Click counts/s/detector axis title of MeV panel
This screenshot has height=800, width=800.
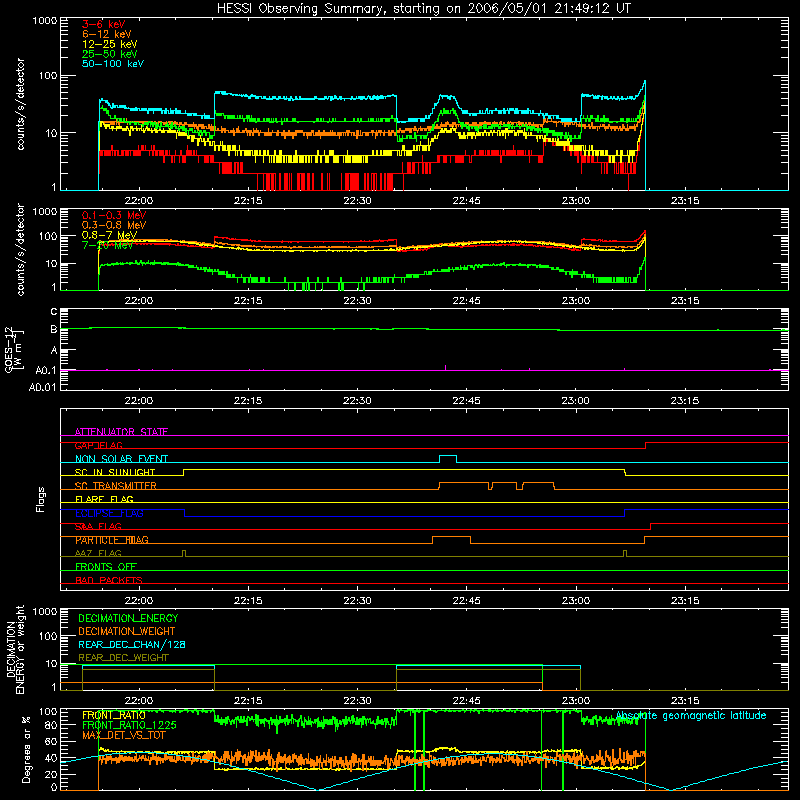(x=20, y=249)
